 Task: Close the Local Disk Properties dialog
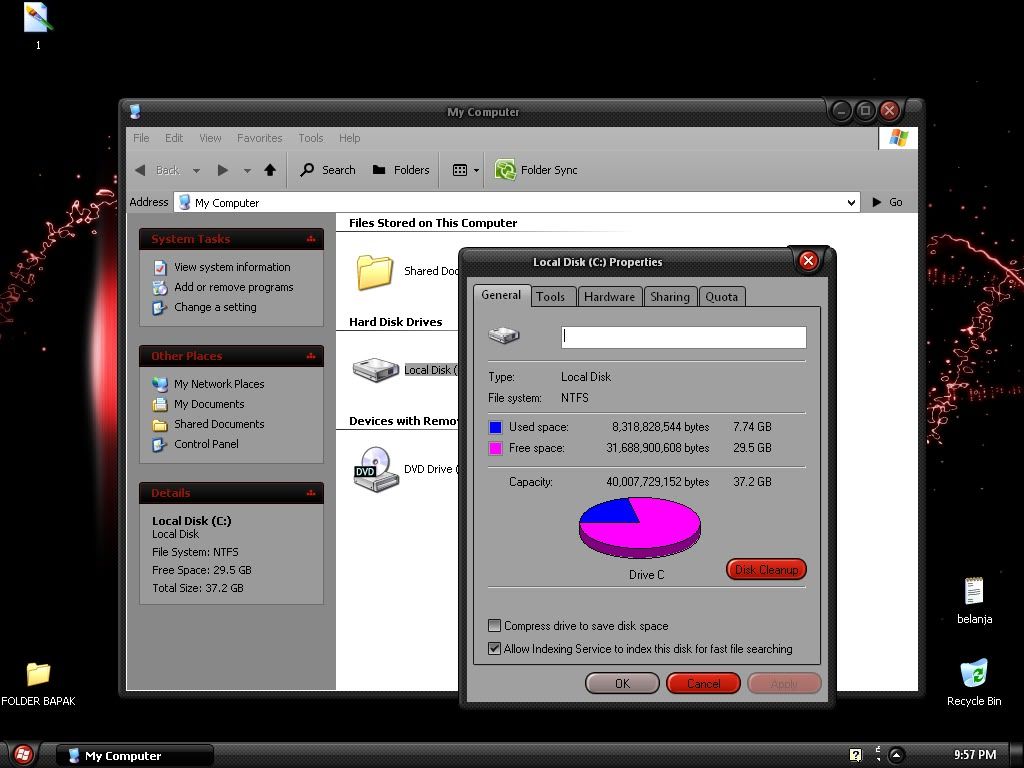[808, 261]
